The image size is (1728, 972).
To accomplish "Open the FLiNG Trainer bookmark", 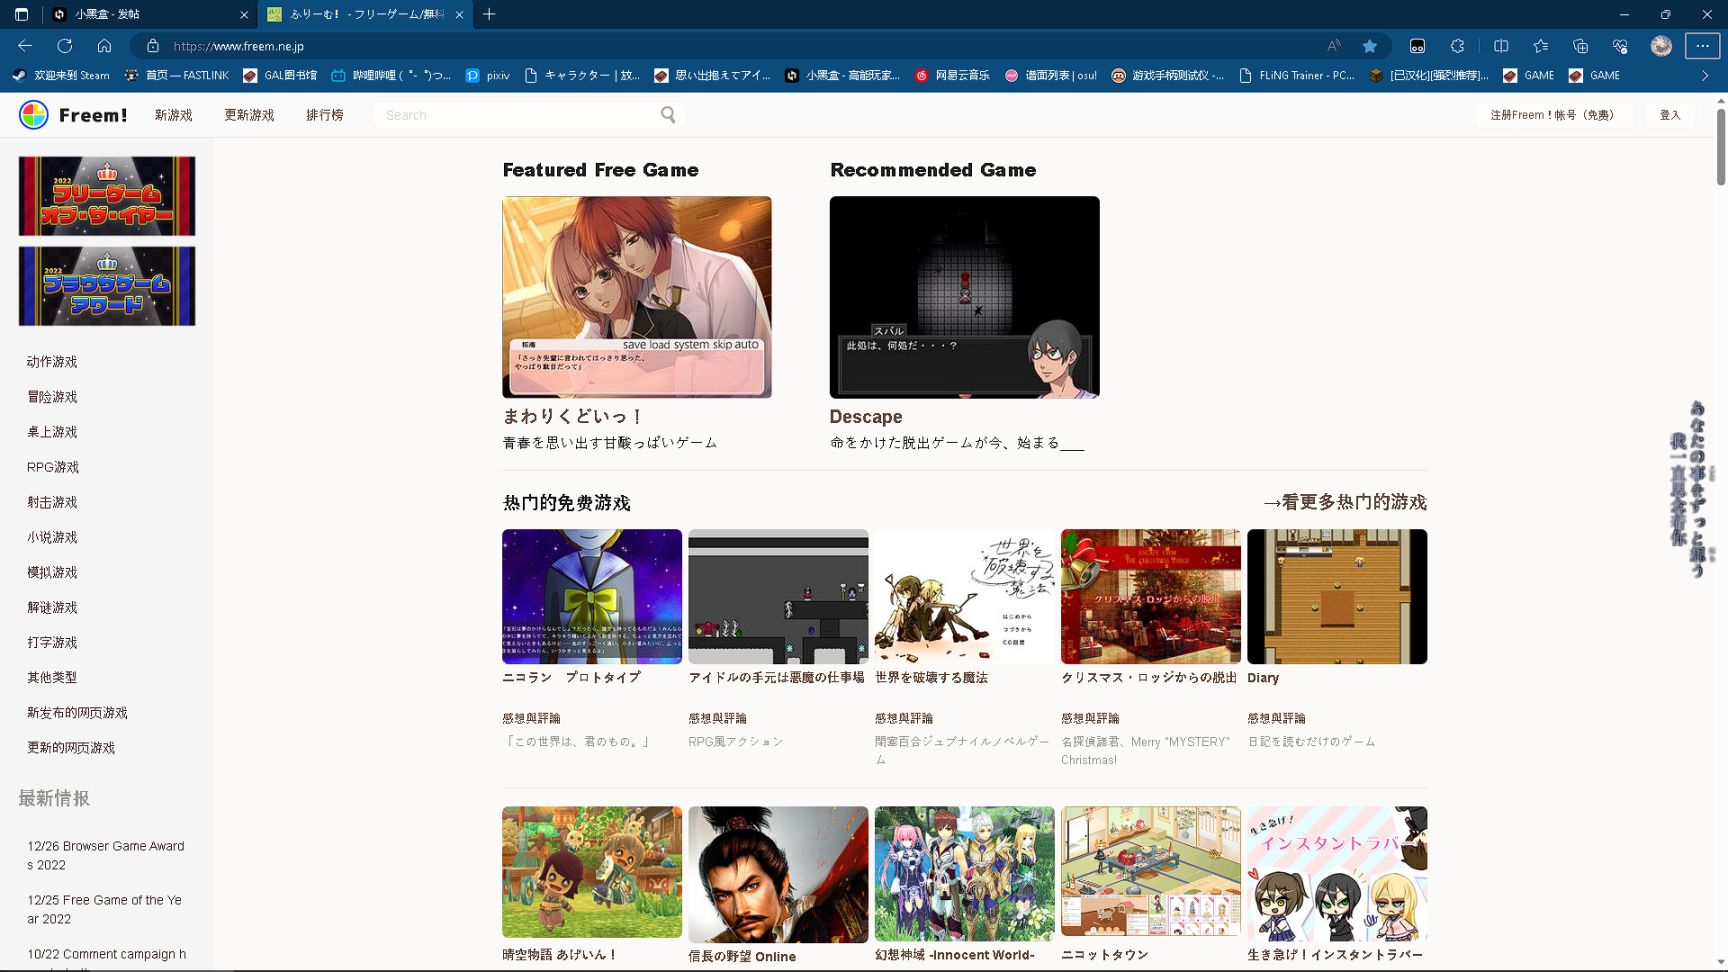I will click(x=1297, y=75).
